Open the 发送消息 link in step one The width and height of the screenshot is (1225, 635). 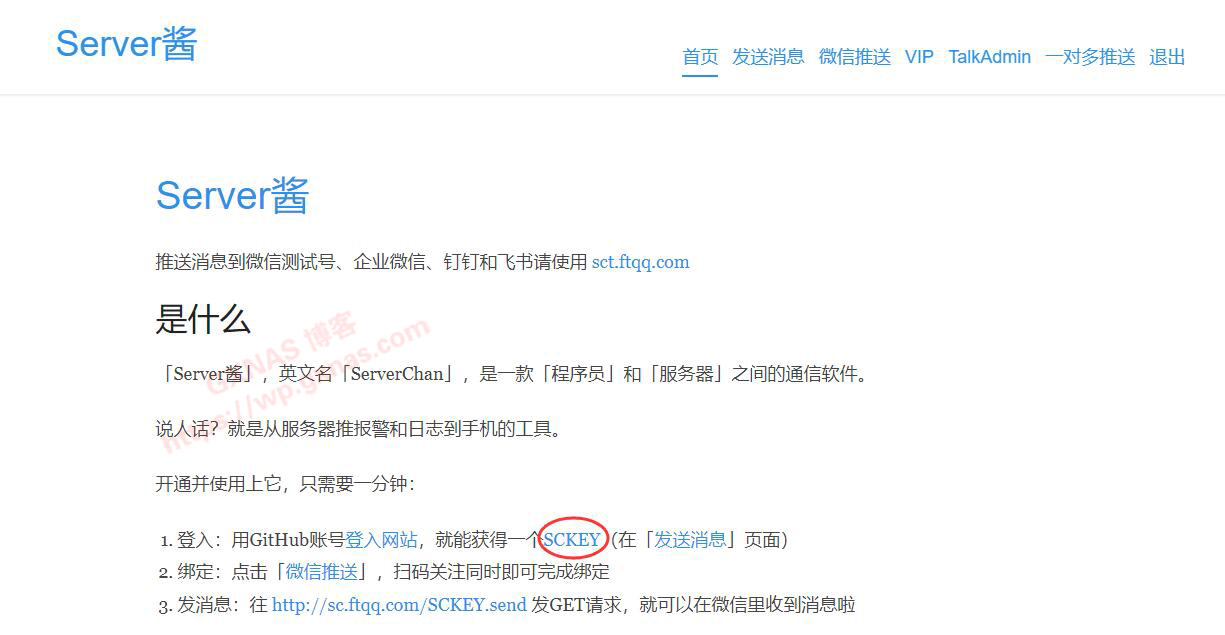click(690, 540)
